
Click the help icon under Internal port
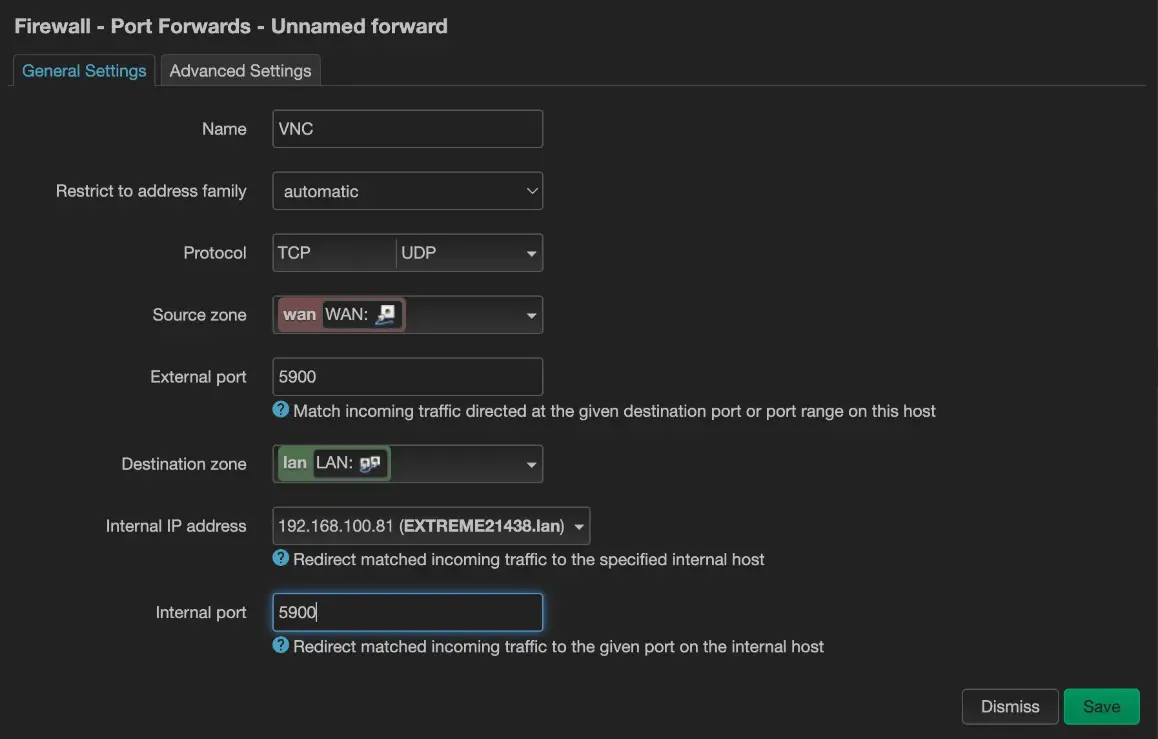pyautogui.click(x=281, y=646)
